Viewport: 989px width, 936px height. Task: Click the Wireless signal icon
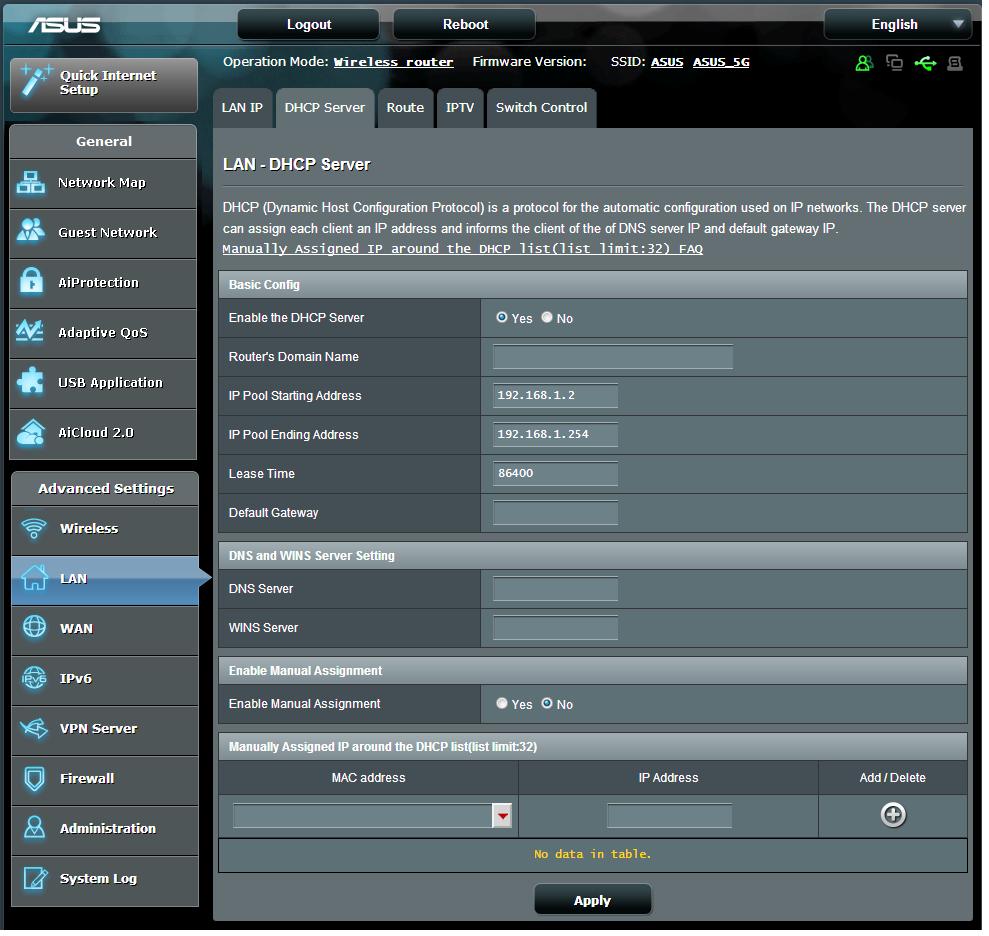(x=34, y=530)
